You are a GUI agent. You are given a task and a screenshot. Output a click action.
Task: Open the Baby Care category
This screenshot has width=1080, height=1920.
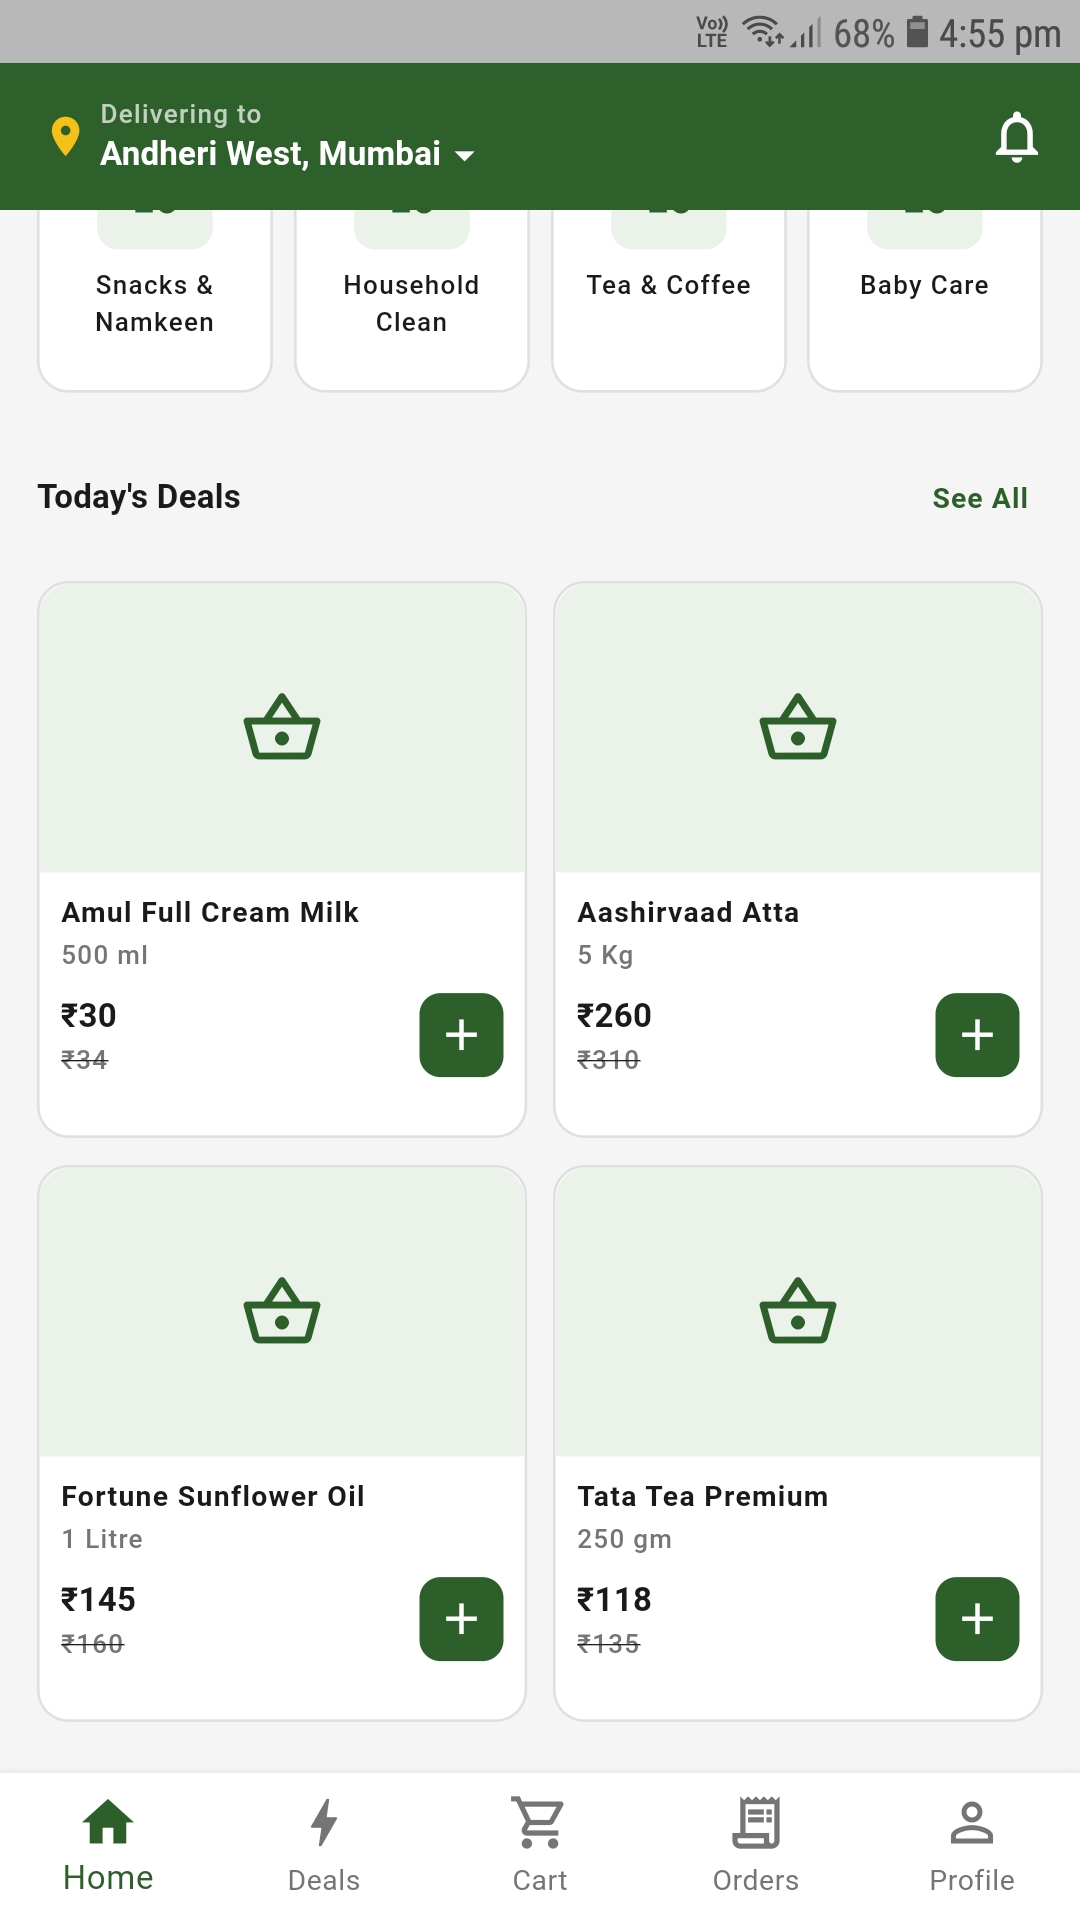click(x=925, y=300)
